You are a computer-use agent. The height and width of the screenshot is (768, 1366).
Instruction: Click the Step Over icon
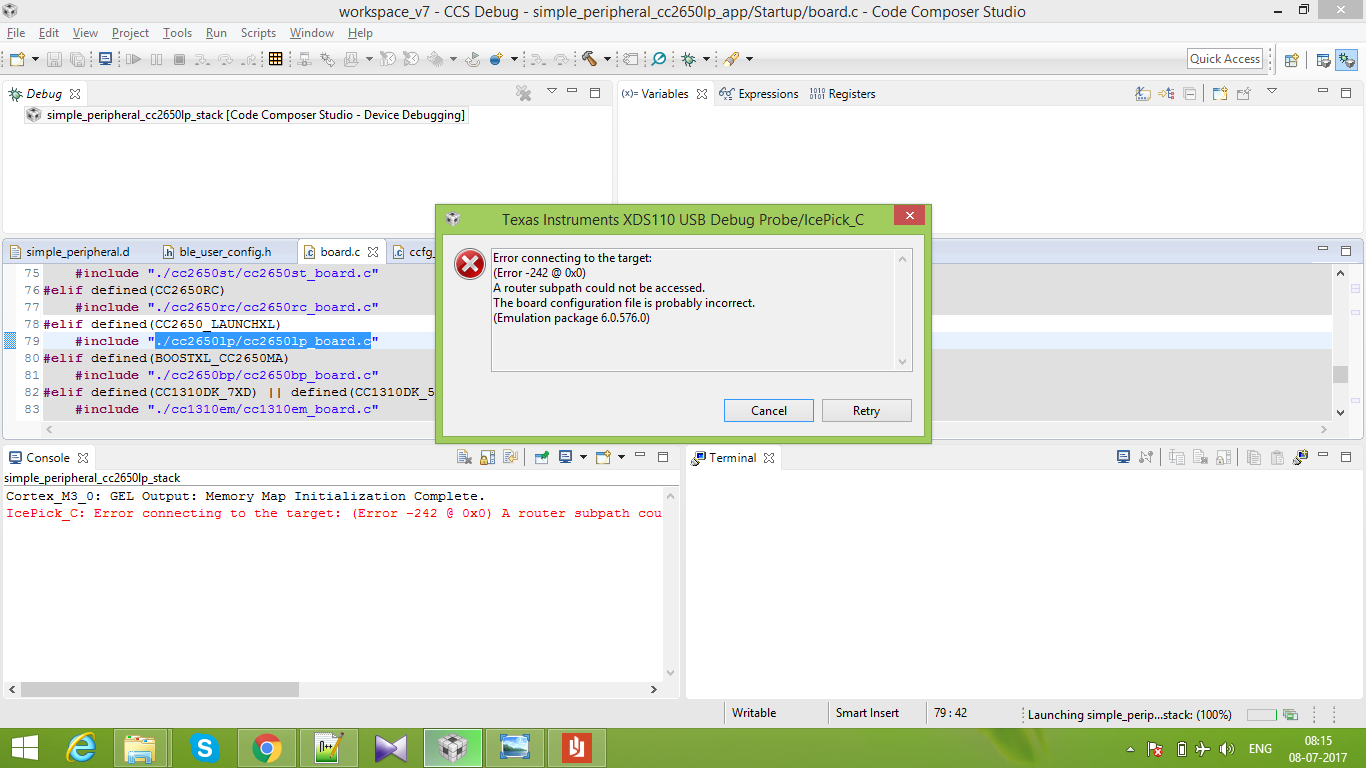click(x=226, y=58)
